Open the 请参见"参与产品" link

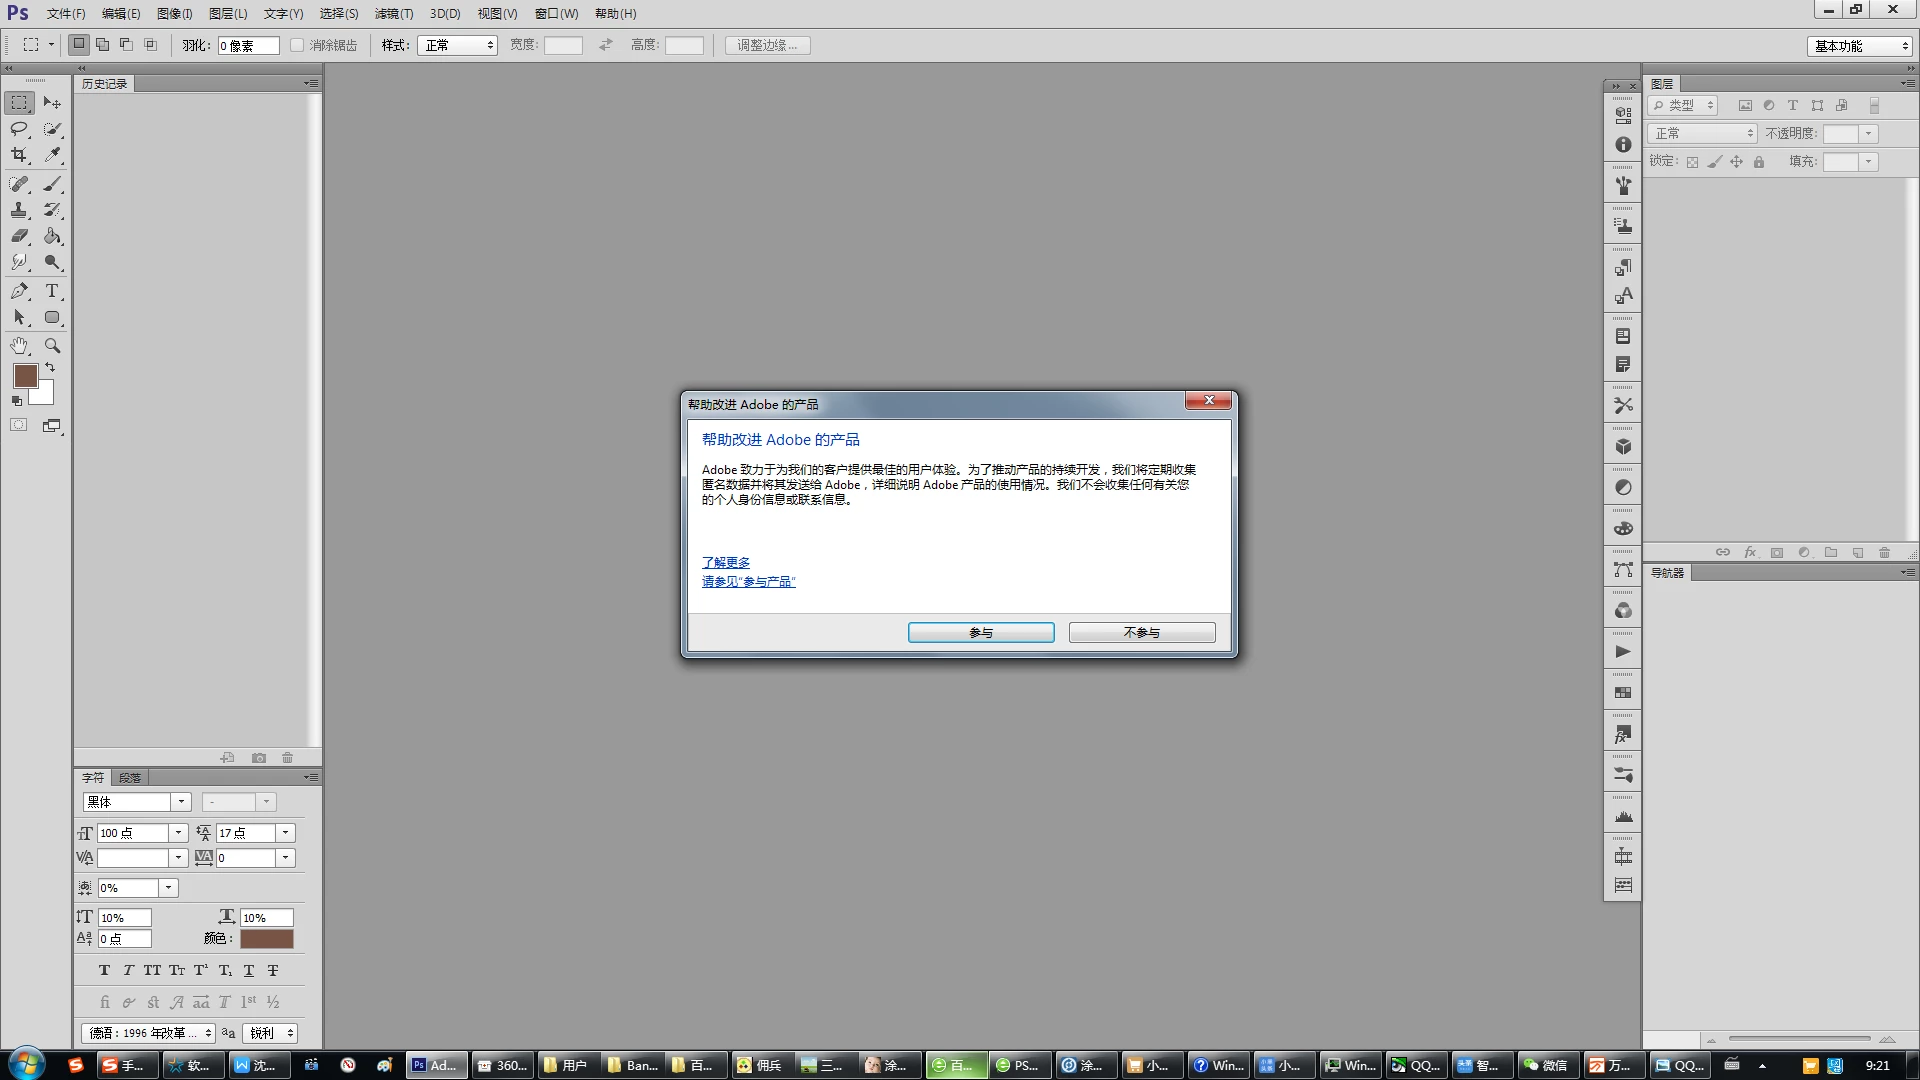(x=749, y=582)
